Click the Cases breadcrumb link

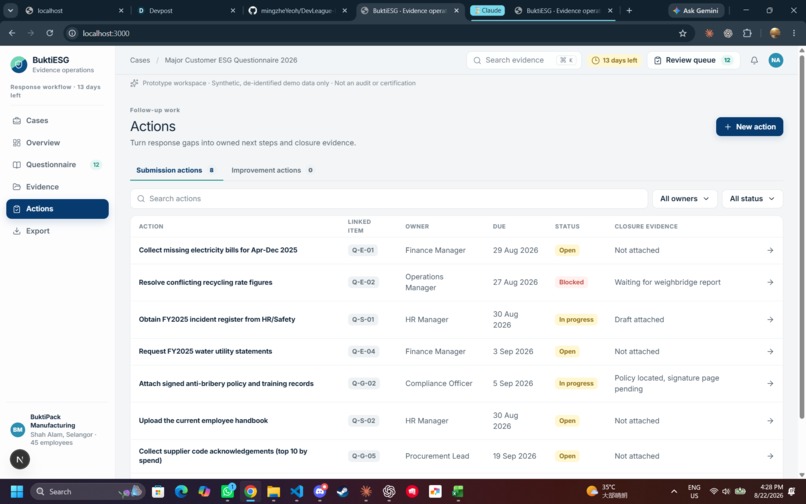[140, 60]
